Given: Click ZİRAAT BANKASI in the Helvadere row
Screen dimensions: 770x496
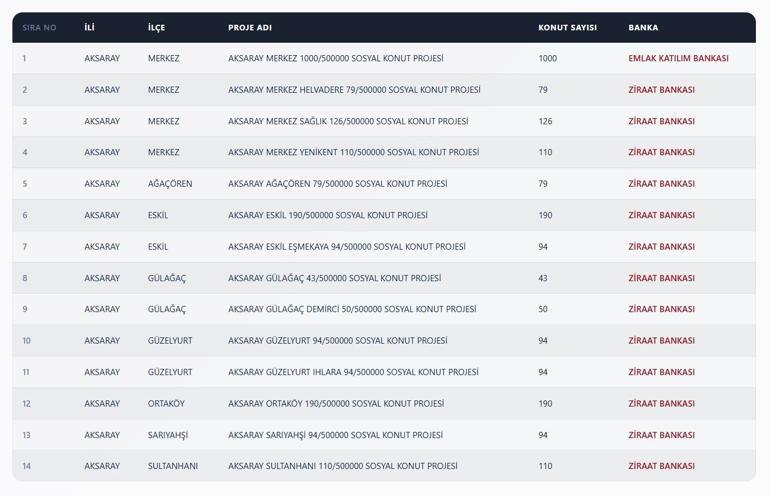Looking at the screenshot, I should (661, 90).
